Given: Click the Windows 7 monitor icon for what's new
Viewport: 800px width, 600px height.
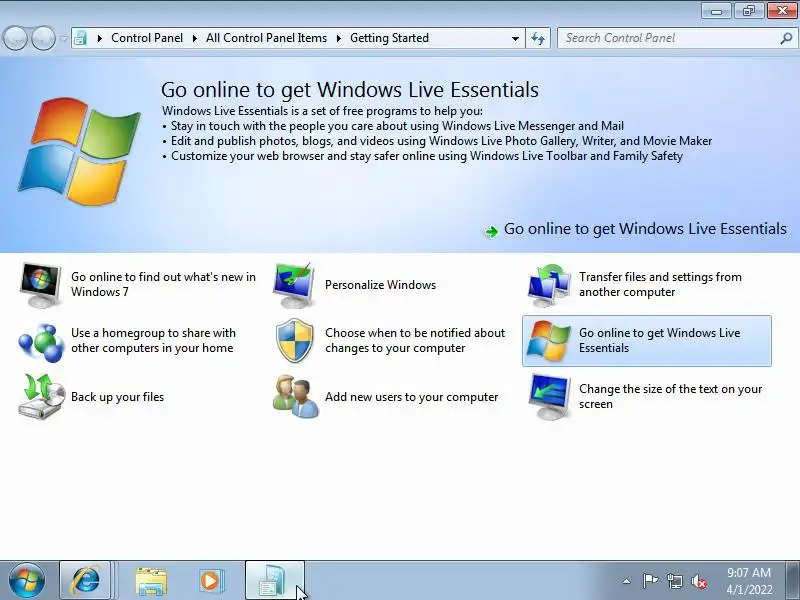Looking at the screenshot, I should pos(40,285).
